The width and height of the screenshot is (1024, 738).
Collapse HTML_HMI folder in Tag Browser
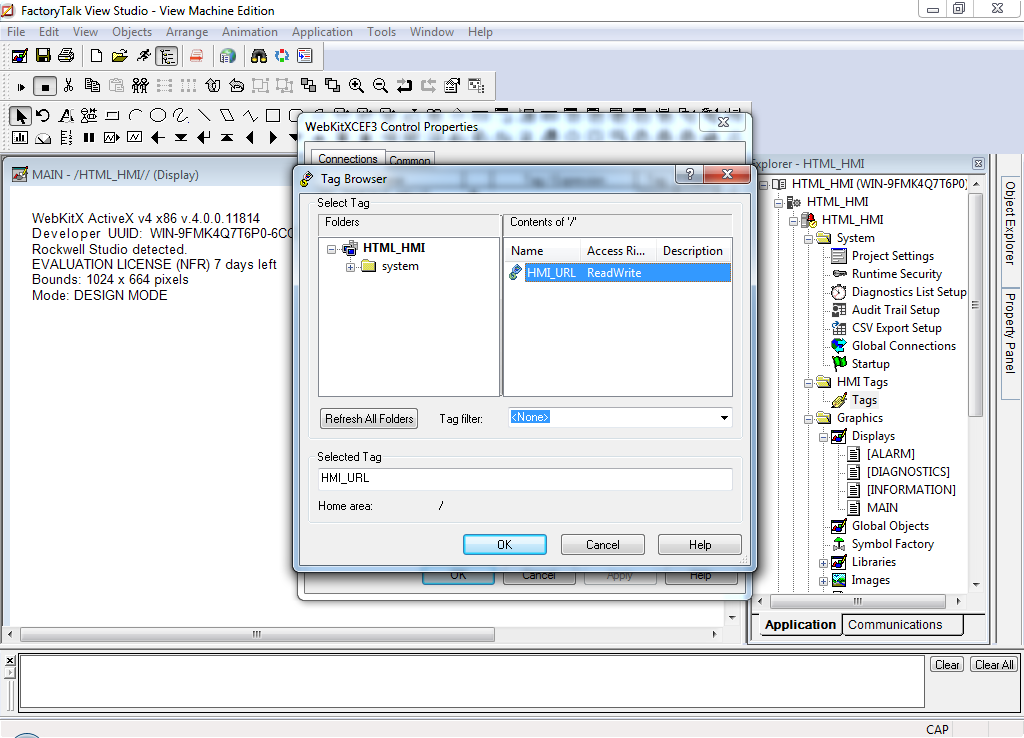332,249
